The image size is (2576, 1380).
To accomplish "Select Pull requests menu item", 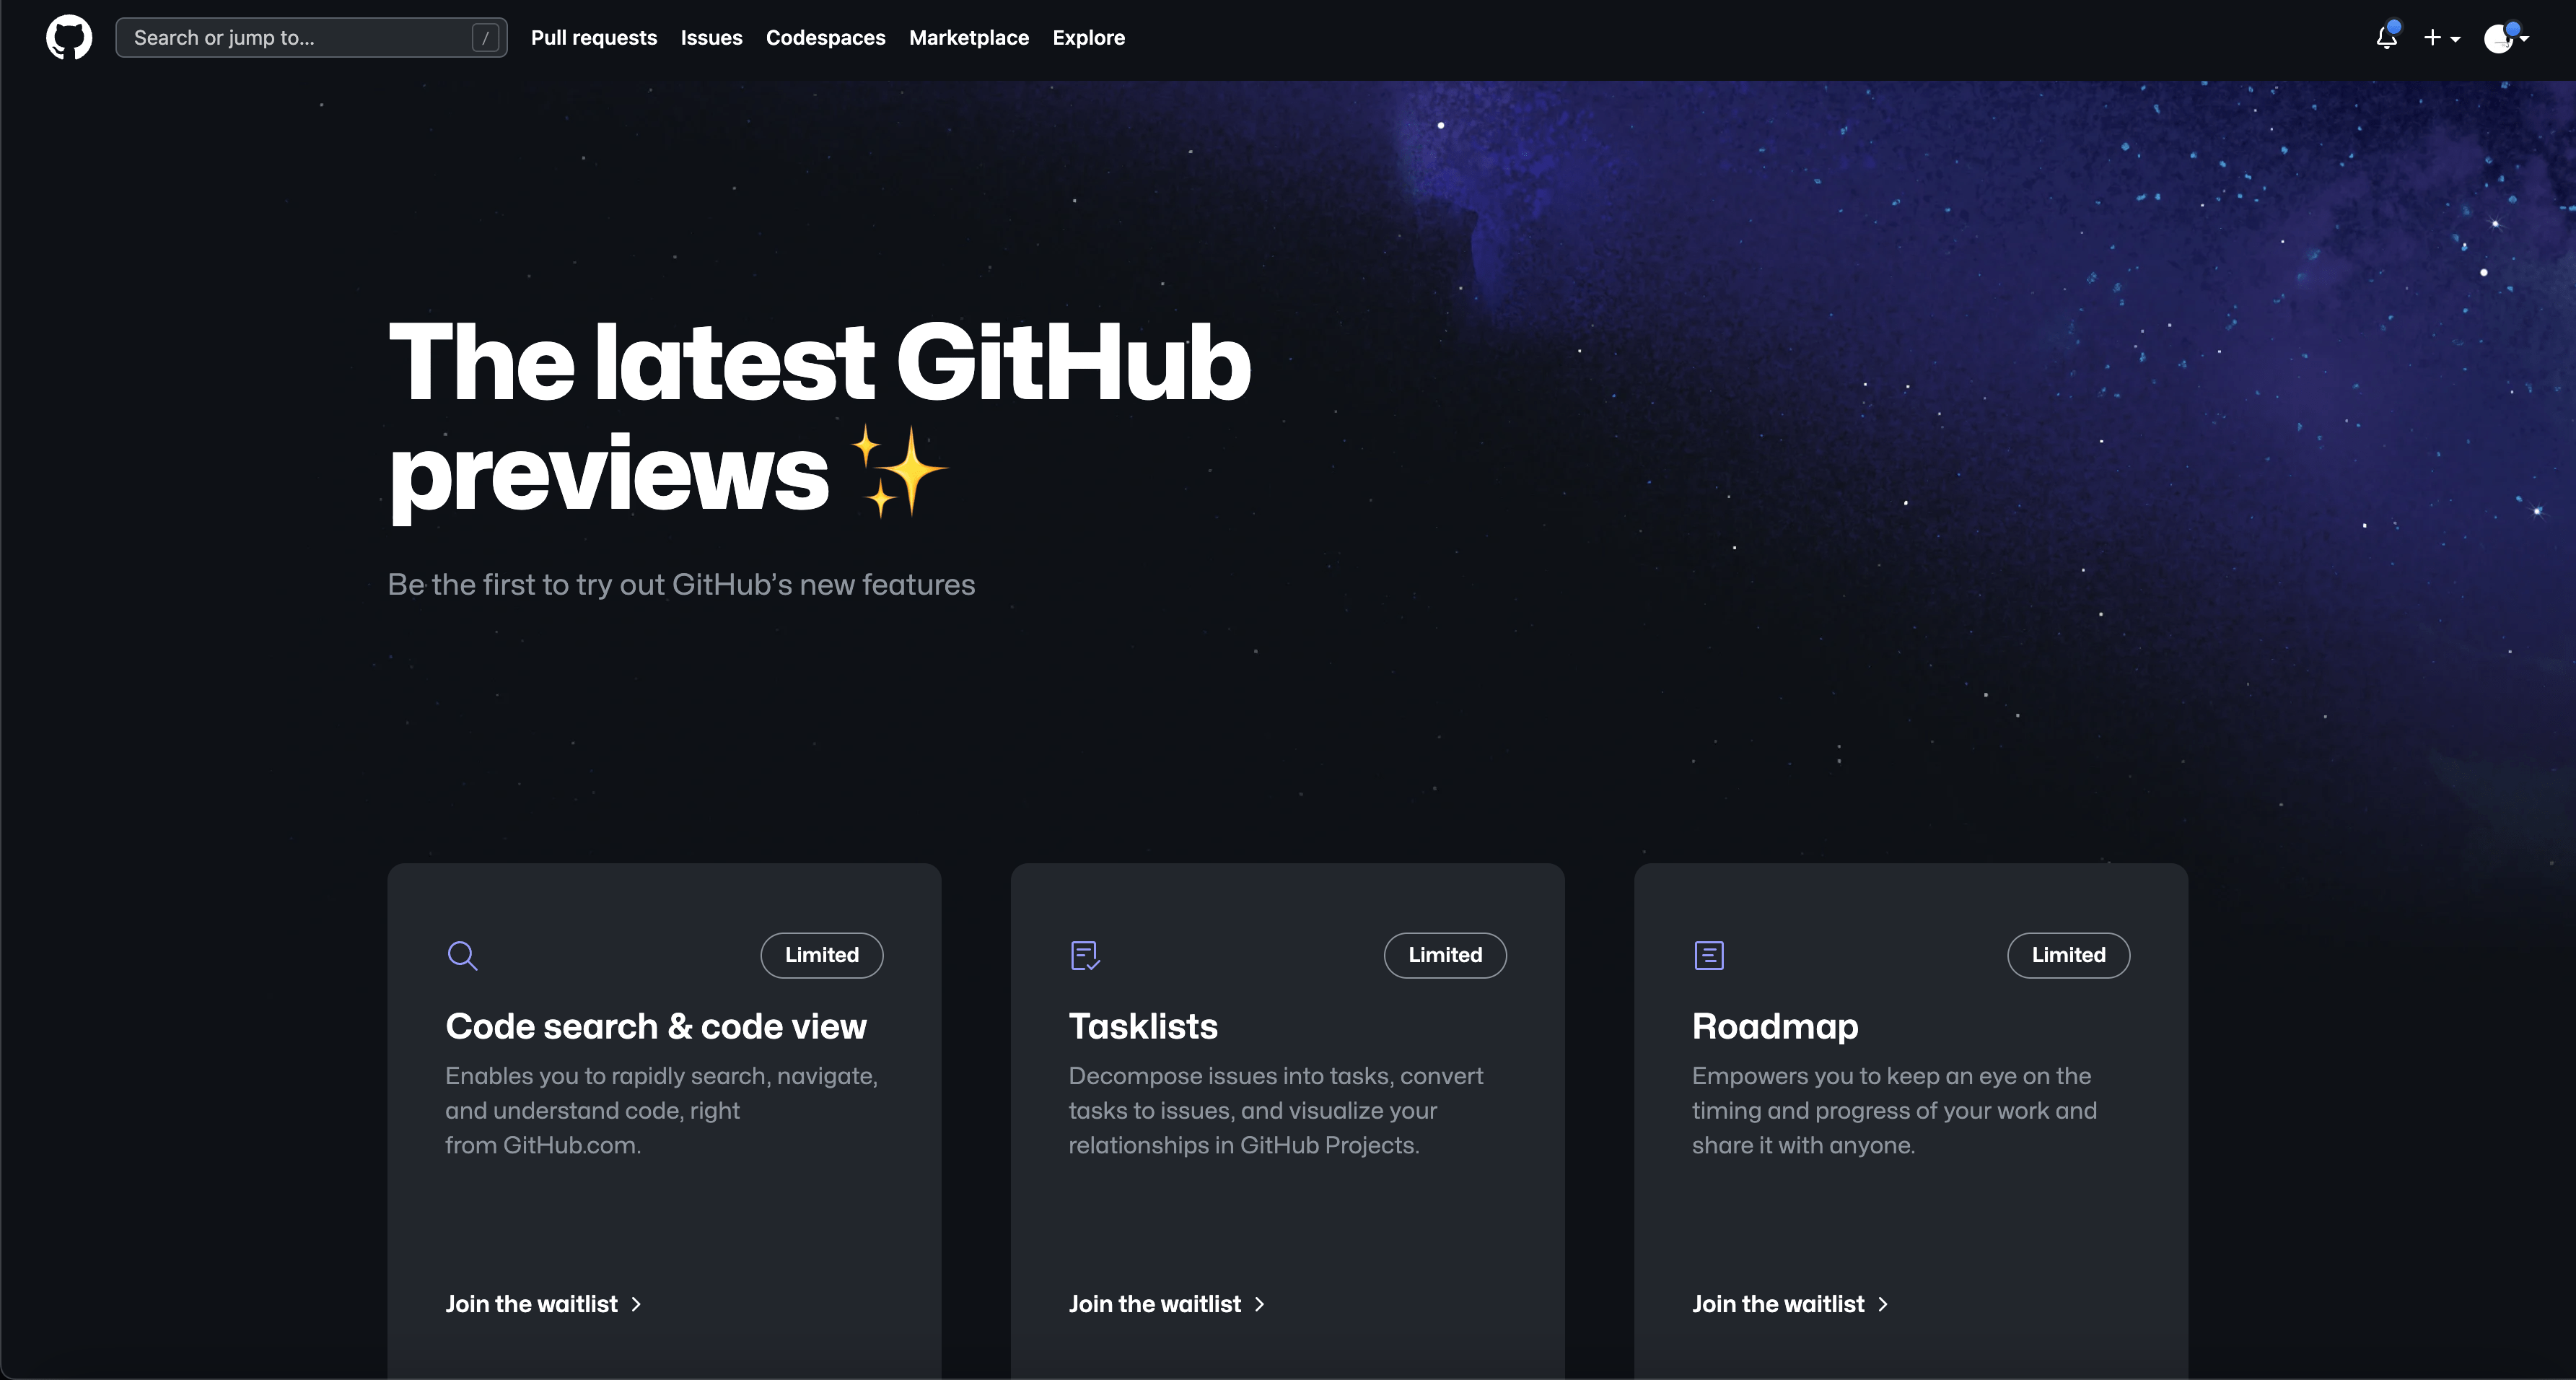I will [593, 36].
